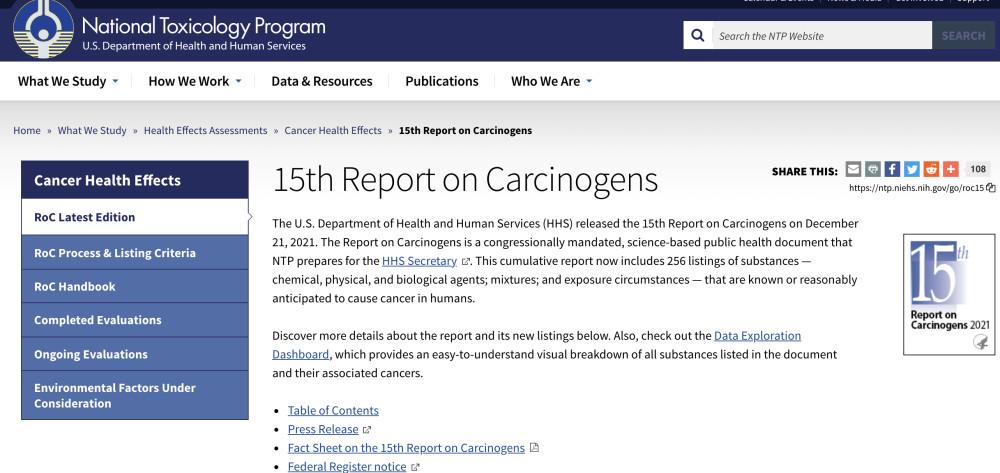Image resolution: width=1000 pixels, height=473 pixels.
Task: Click the SEARCH button
Action: click(x=963, y=35)
